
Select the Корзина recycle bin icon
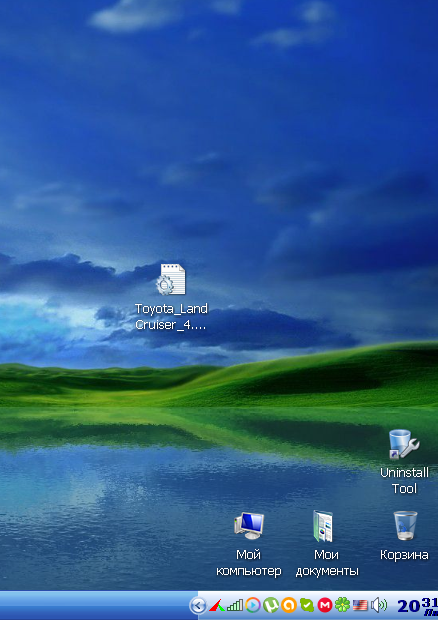pyautogui.click(x=405, y=526)
